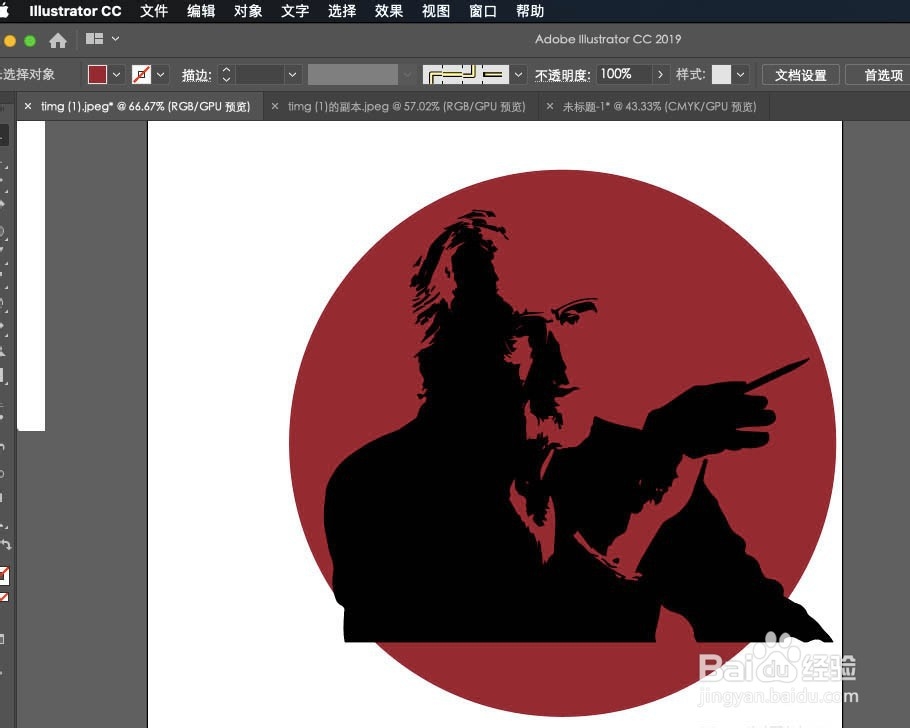This screenshot has width=910, height=728.
Task: Open the 文字 menu
Action: (x=295, y=11)
